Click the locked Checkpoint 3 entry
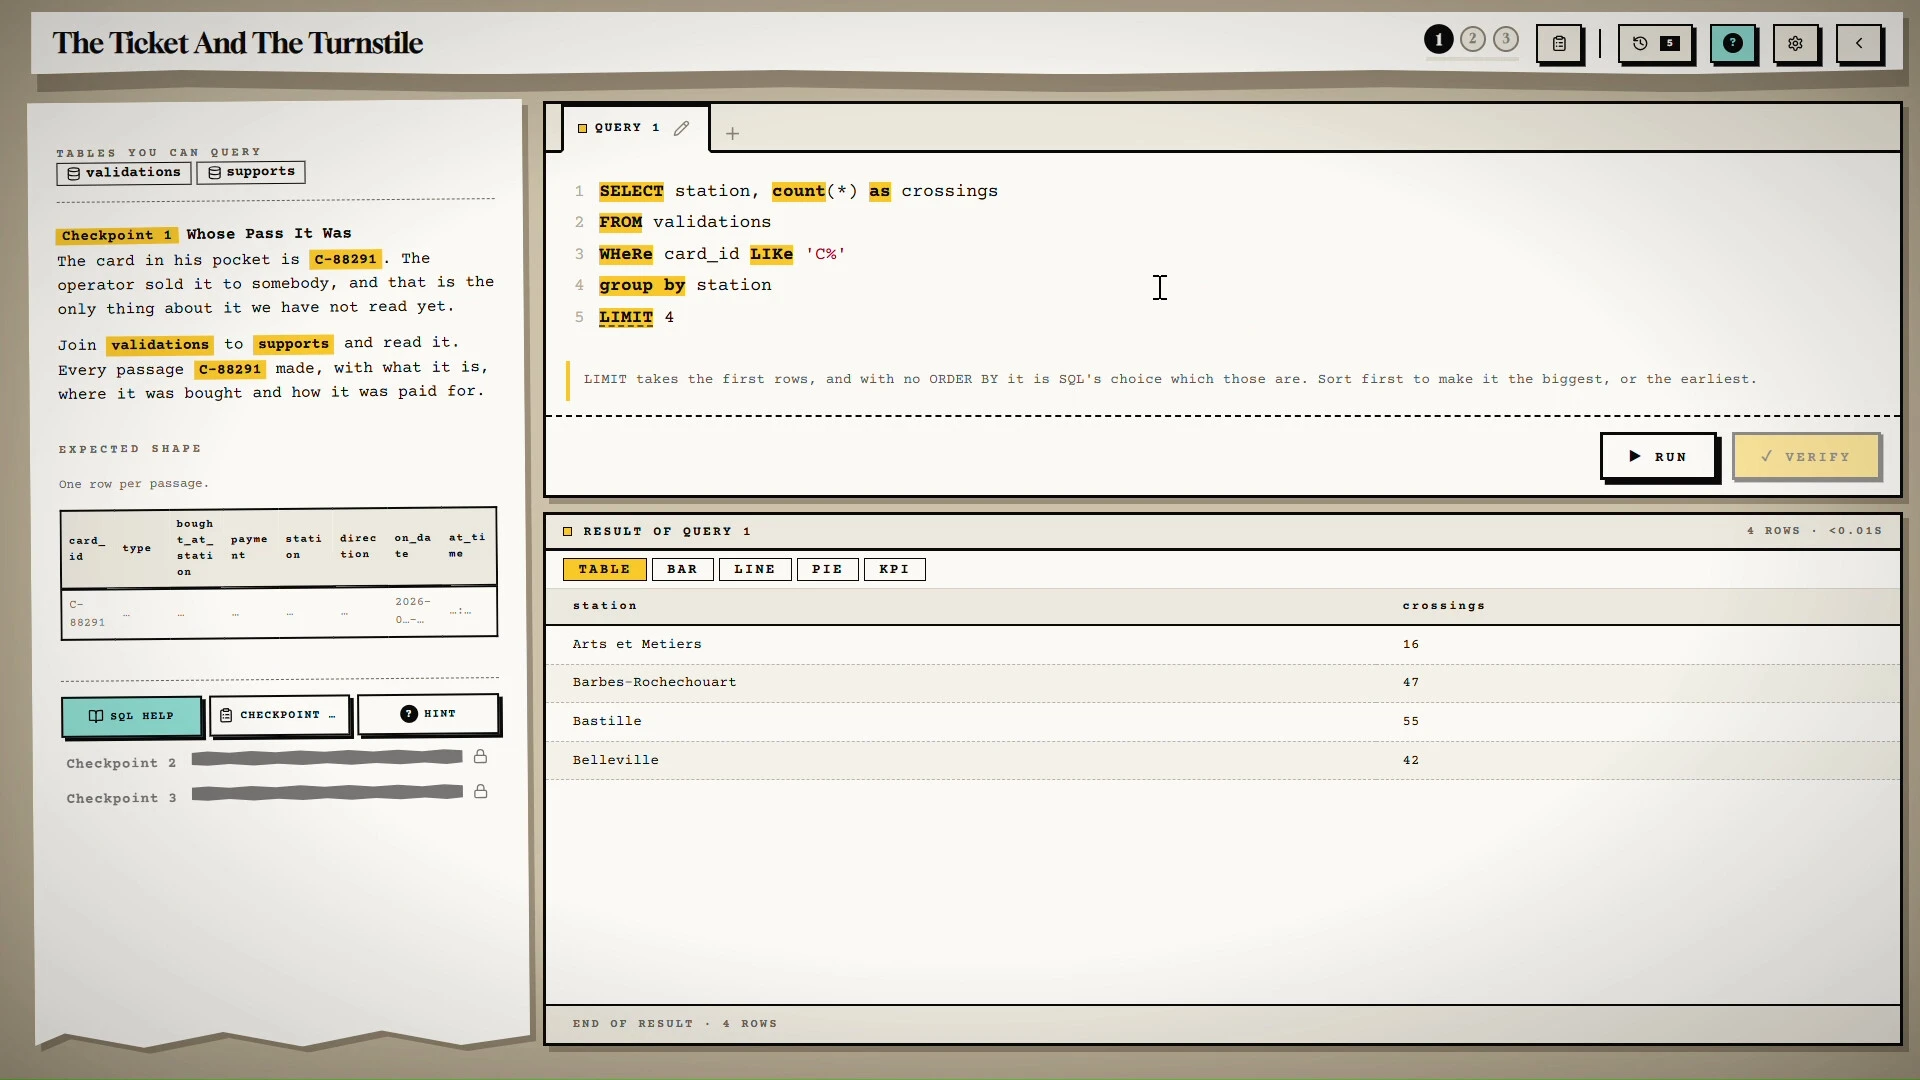 277,795
